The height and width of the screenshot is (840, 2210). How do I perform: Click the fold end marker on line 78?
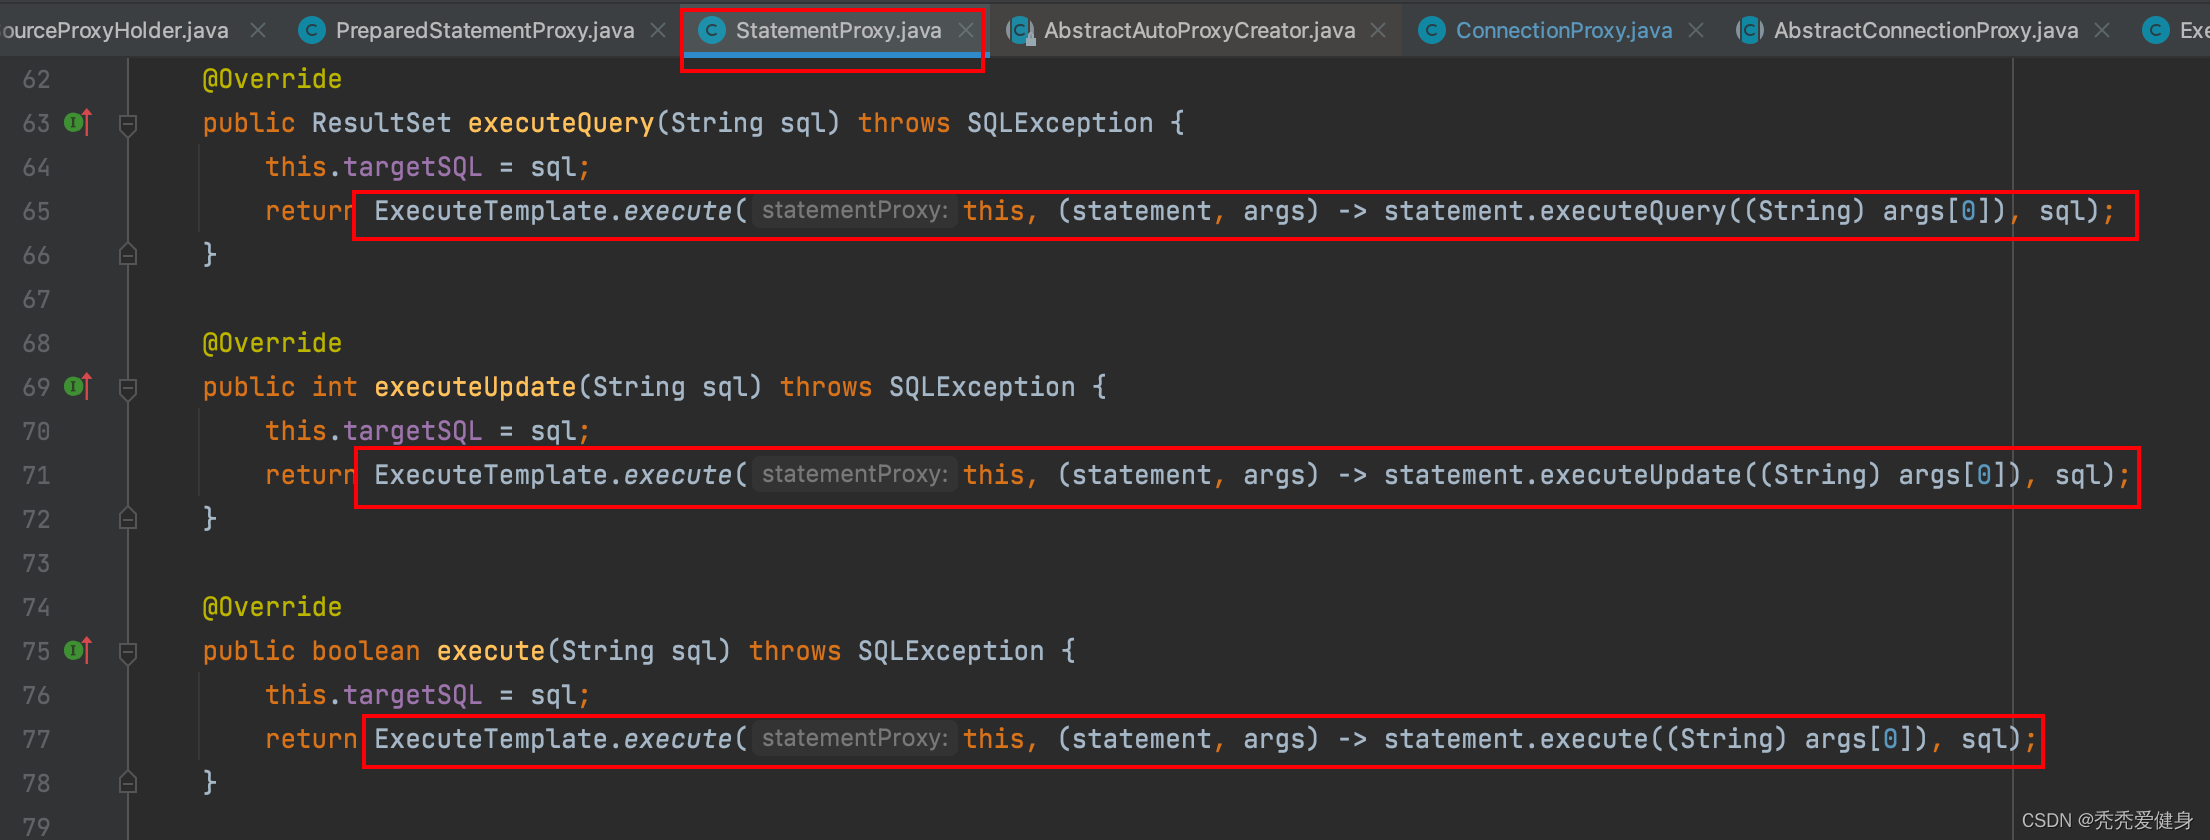click(128, 783)
